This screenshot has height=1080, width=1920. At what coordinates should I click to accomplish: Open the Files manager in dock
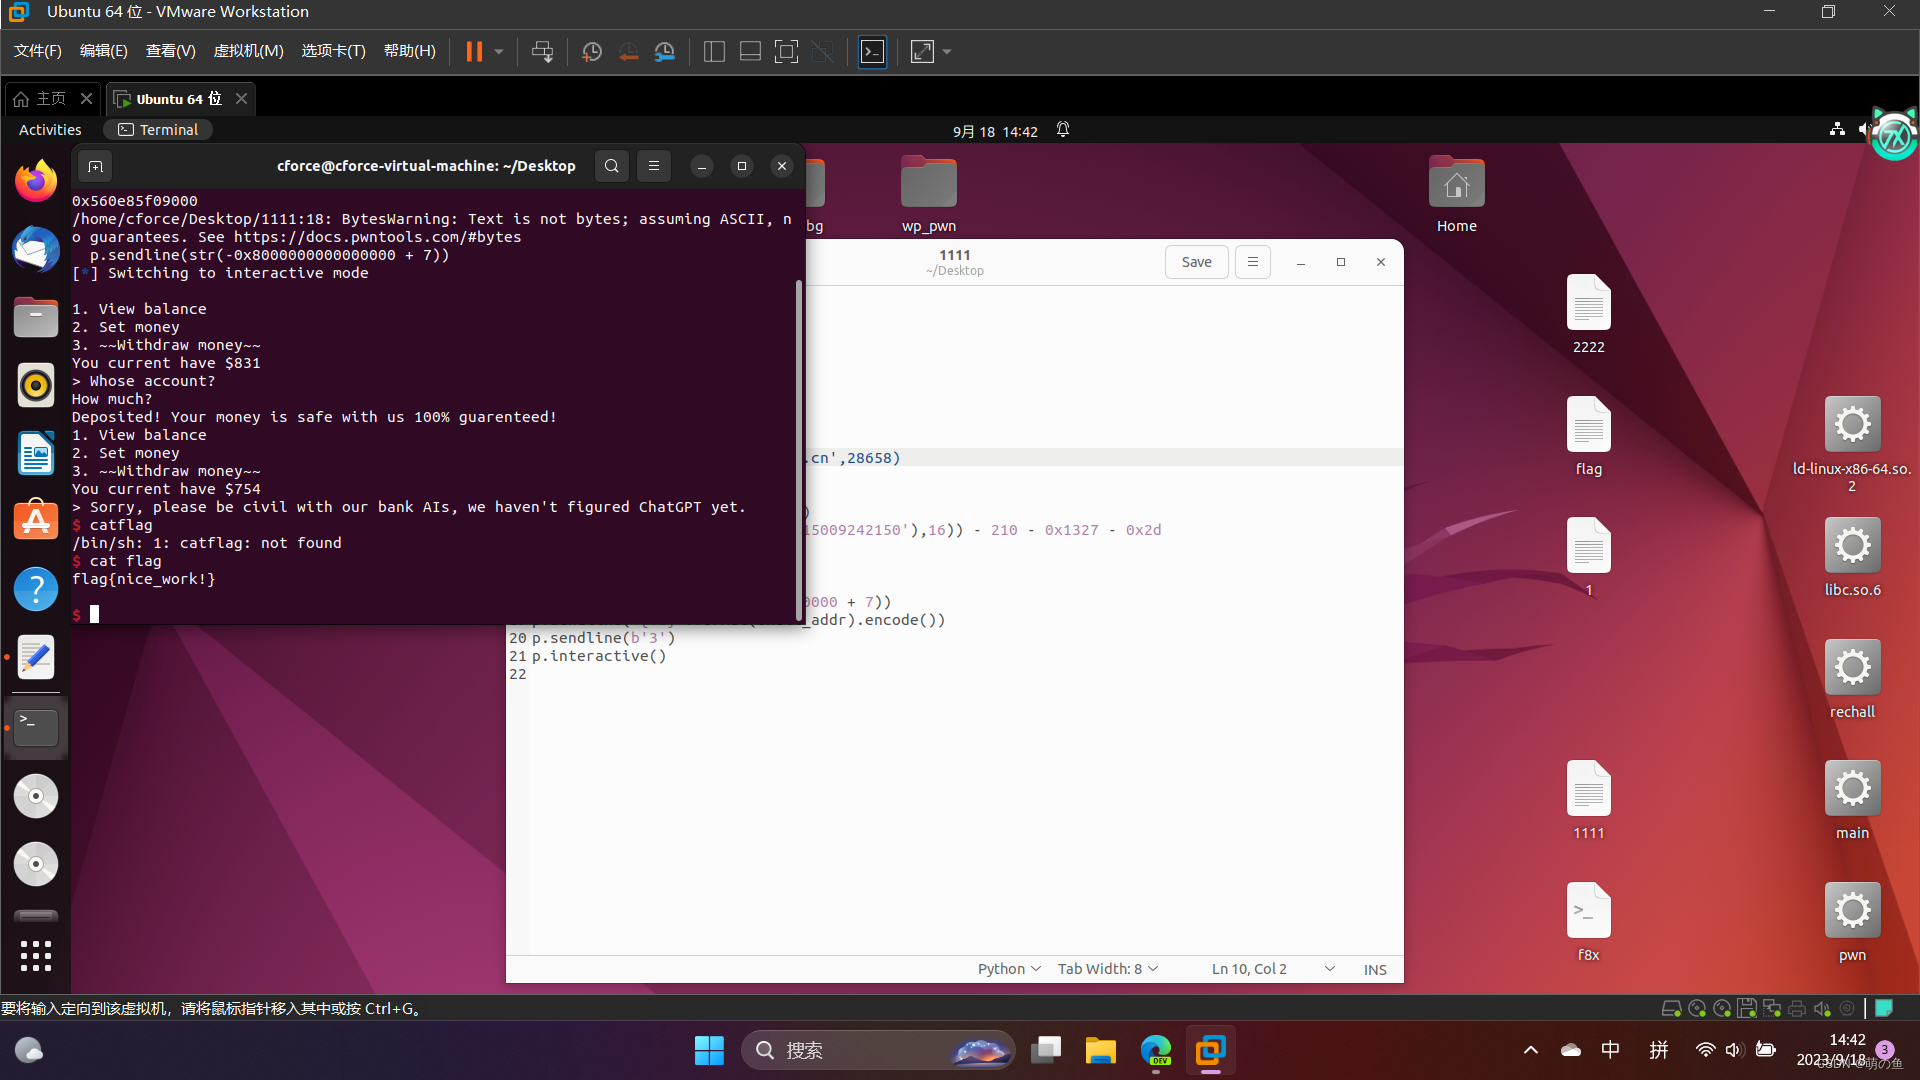[36, 317]
